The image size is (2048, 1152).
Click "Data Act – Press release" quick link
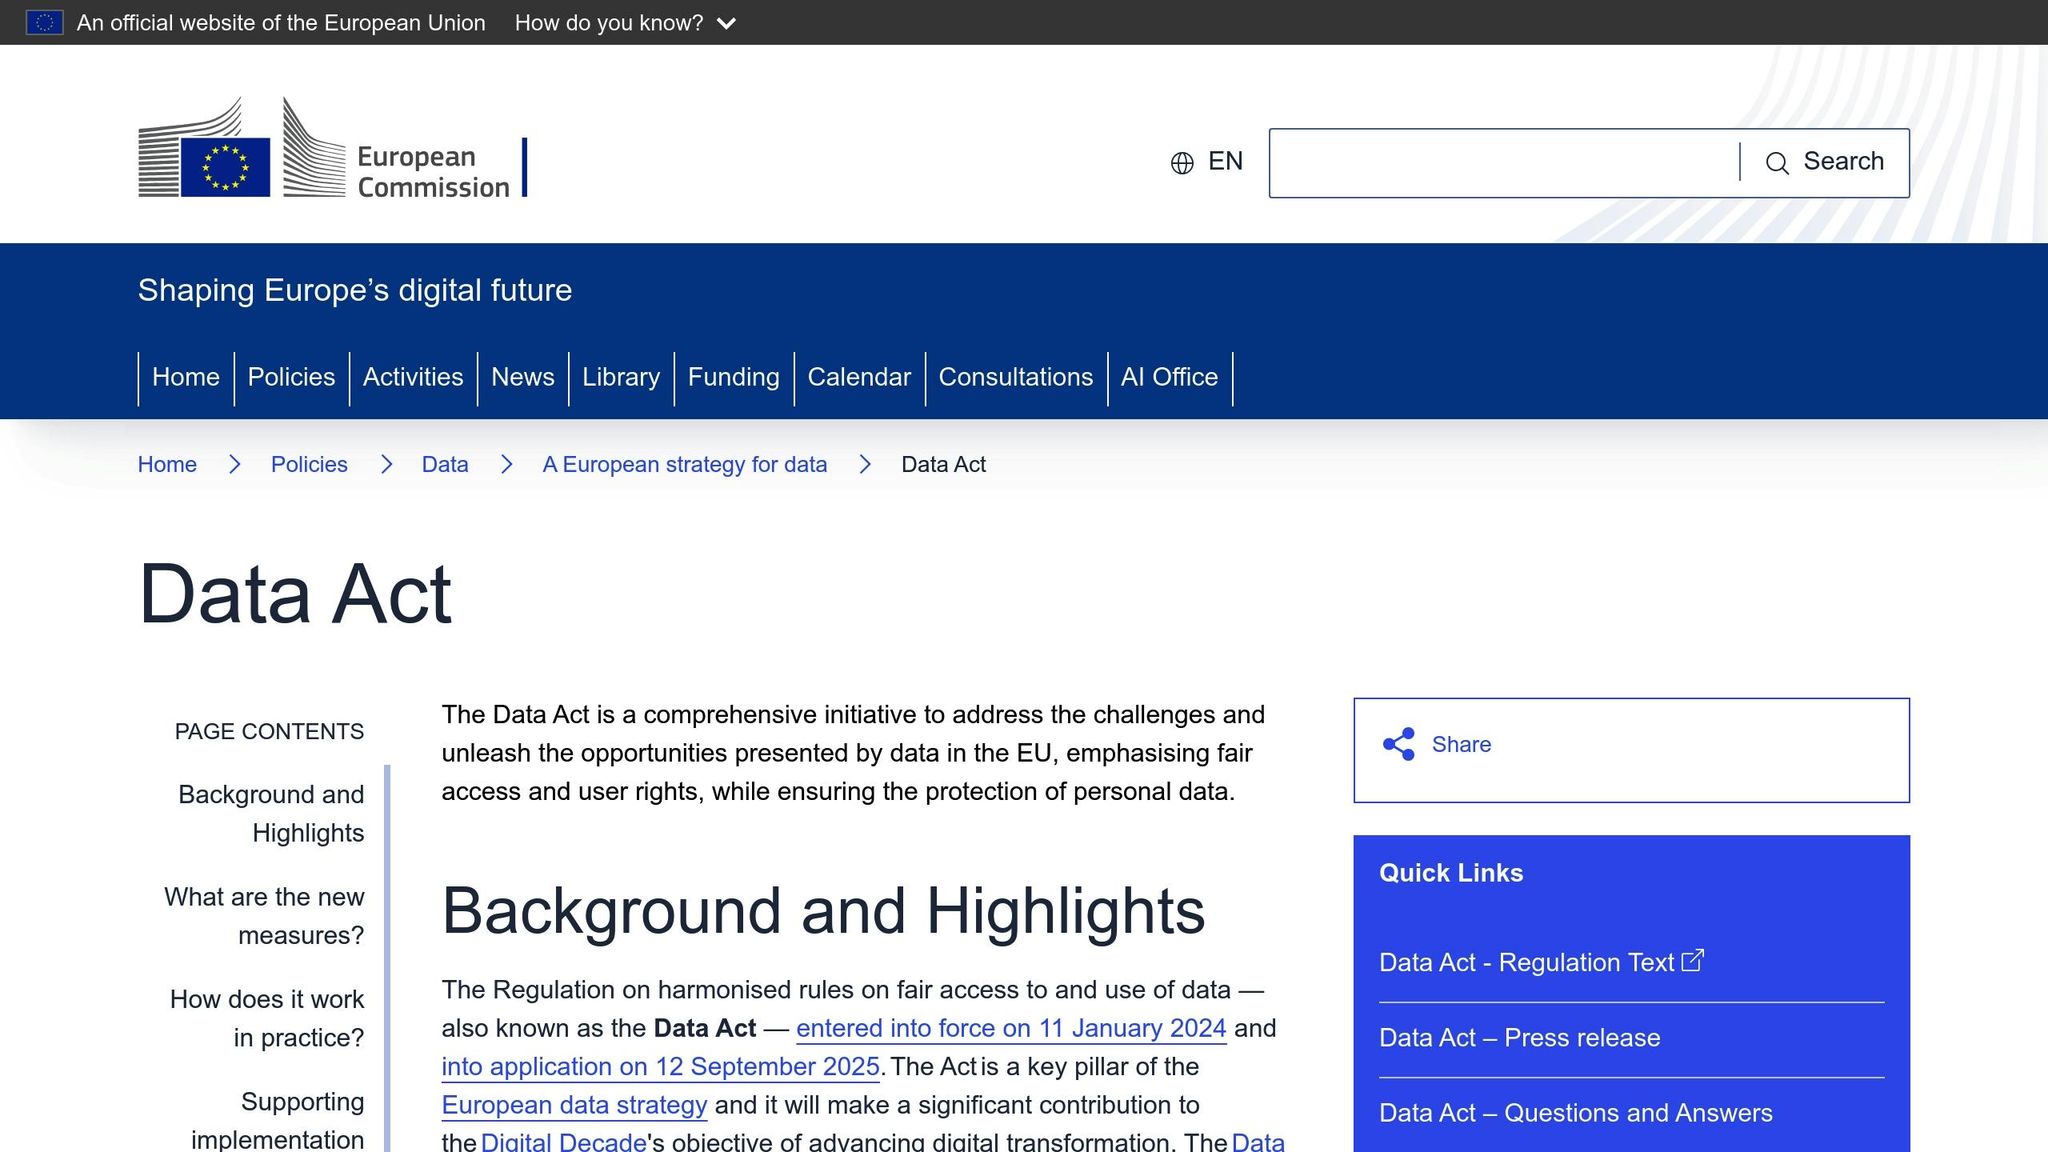pos(1518,1038)
